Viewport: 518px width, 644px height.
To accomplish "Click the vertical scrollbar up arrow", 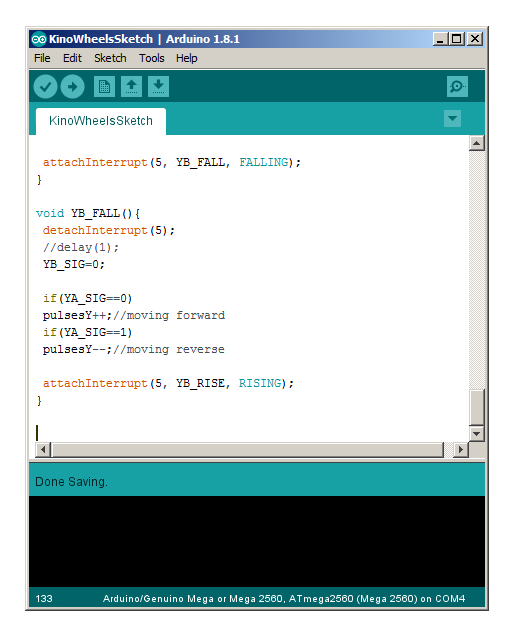I will pyautogui.click(x=477, y=143).
